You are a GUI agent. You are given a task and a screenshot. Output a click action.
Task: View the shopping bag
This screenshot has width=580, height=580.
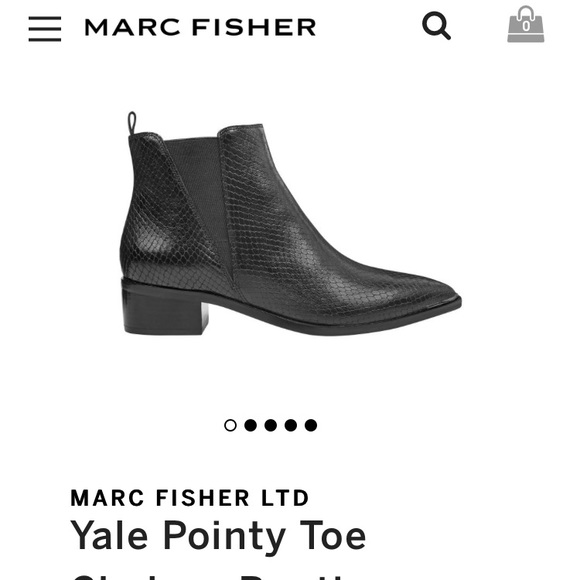tap(526, 24)
